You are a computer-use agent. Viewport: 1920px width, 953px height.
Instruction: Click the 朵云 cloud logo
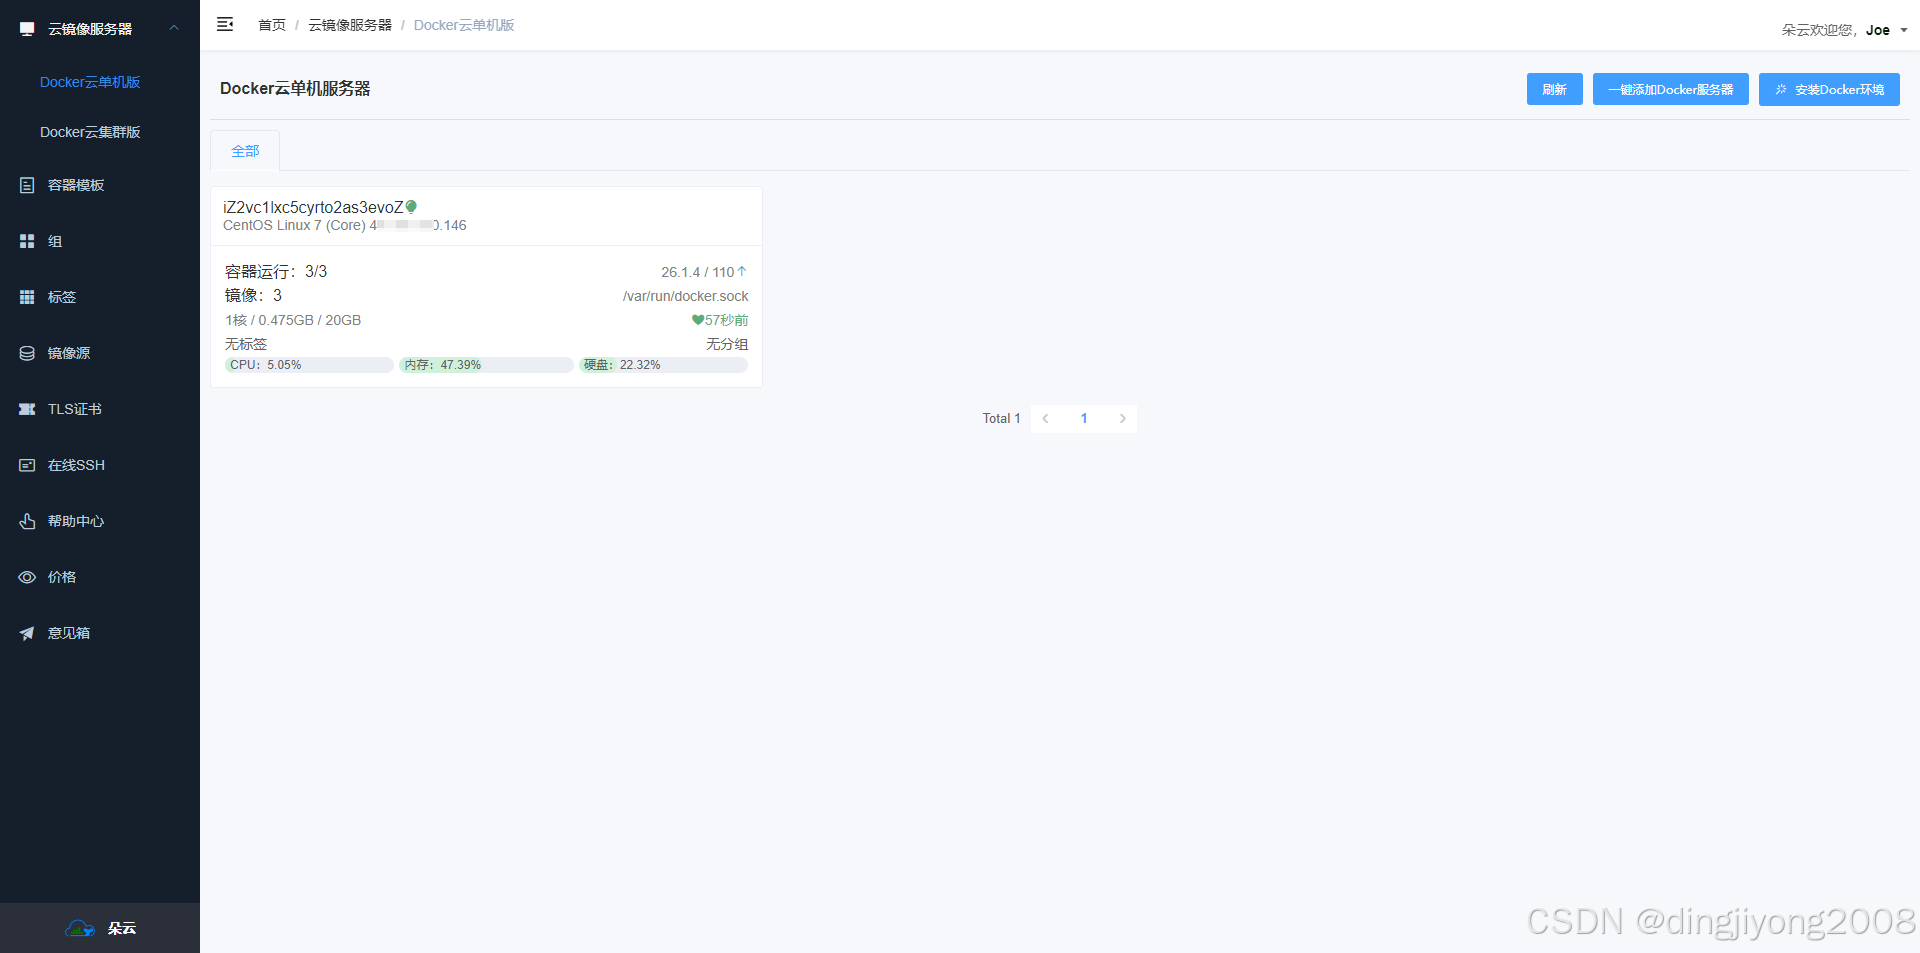click(x=80, y=928)
